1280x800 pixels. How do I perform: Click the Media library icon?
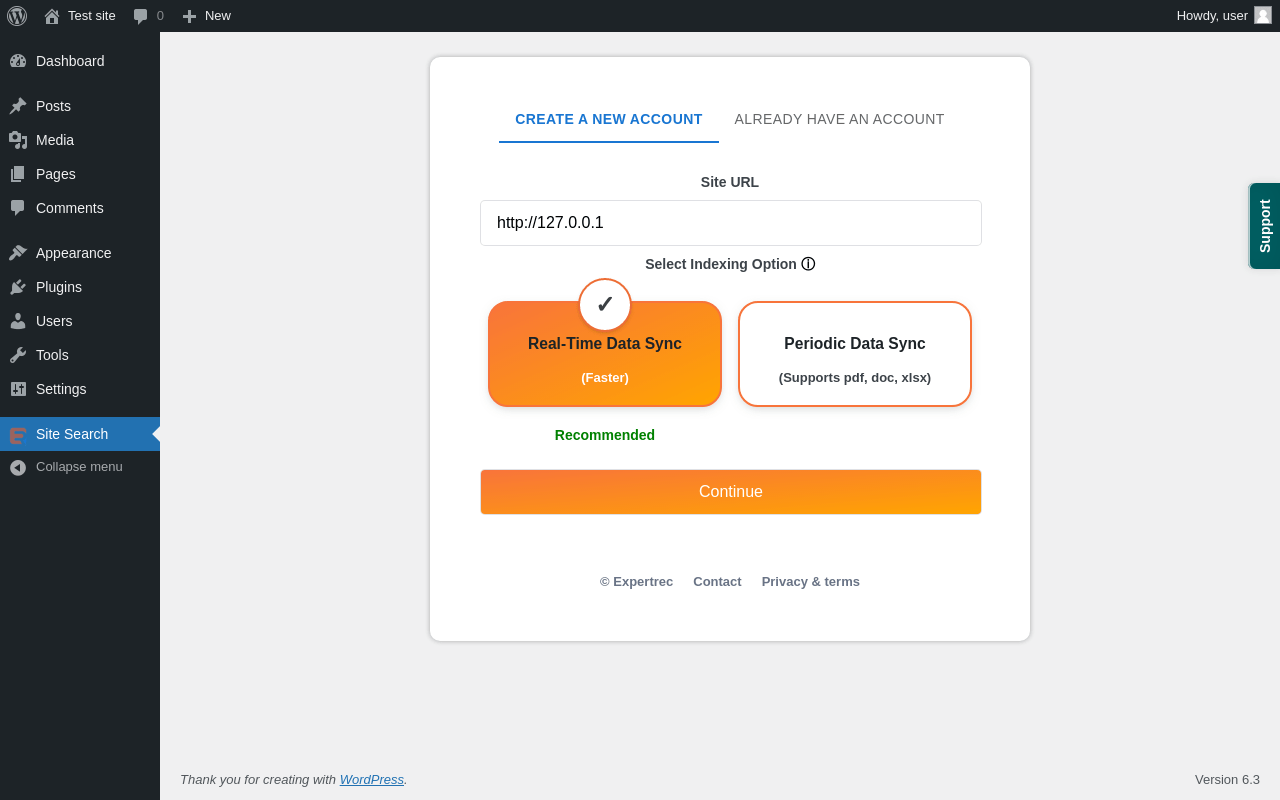click(18, 140)
